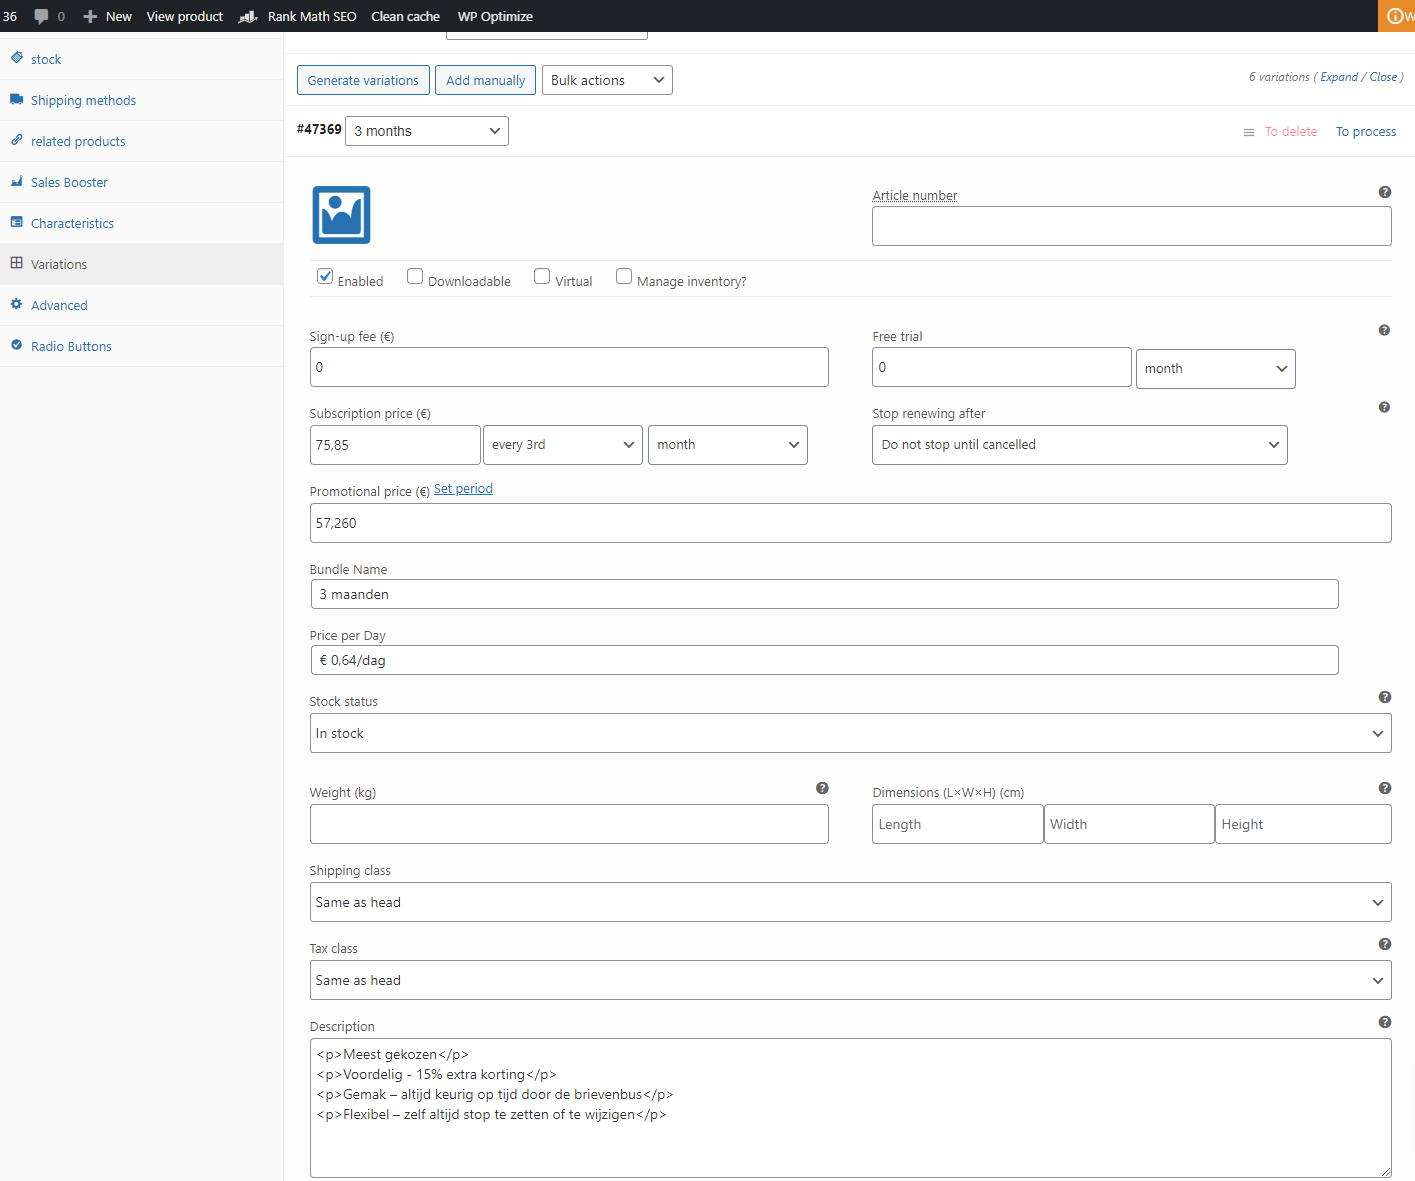The height and width of the screenshot is (1181, 1415).
Task: Click the plus New icon in admin bar
Action: [x=90, y=16]
